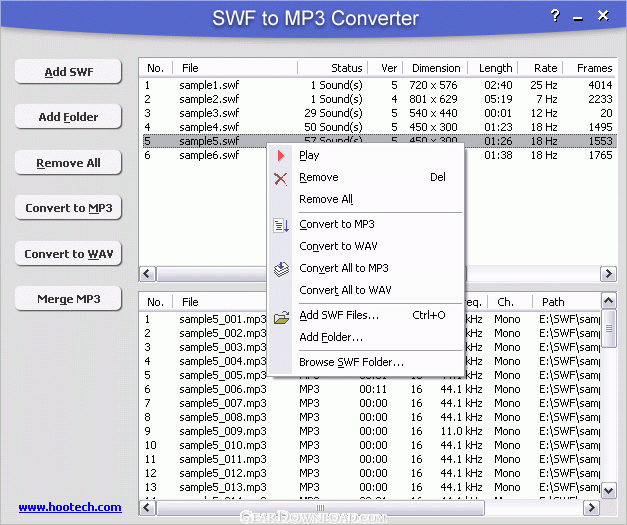Sort SWF list by Length column
This screenshot has height=525, width=627.
point(493,68)
